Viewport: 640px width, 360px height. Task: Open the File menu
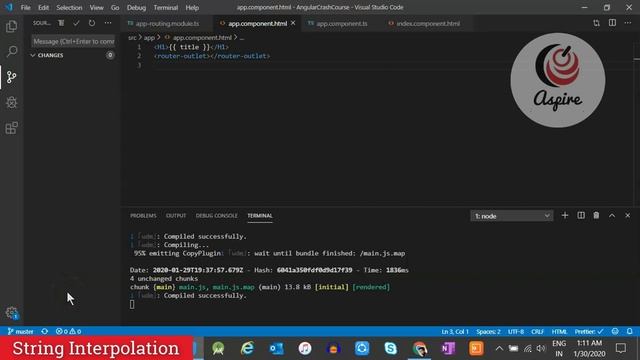(x=25, y=7)
